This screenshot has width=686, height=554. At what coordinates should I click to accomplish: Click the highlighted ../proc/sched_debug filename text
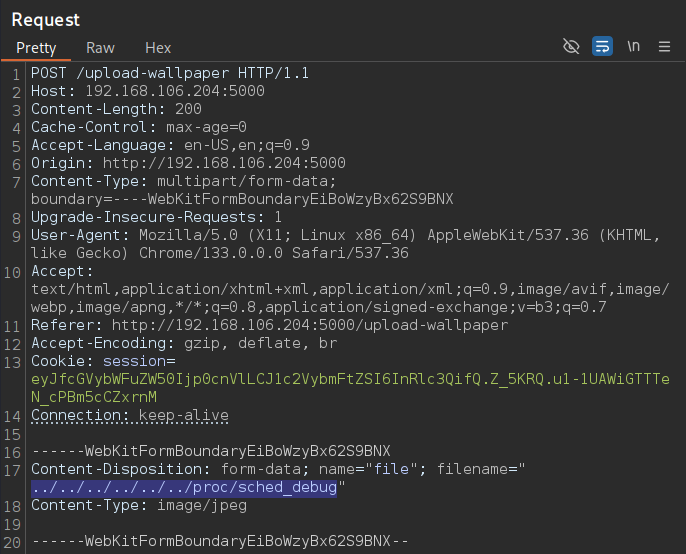pos(184,487)
